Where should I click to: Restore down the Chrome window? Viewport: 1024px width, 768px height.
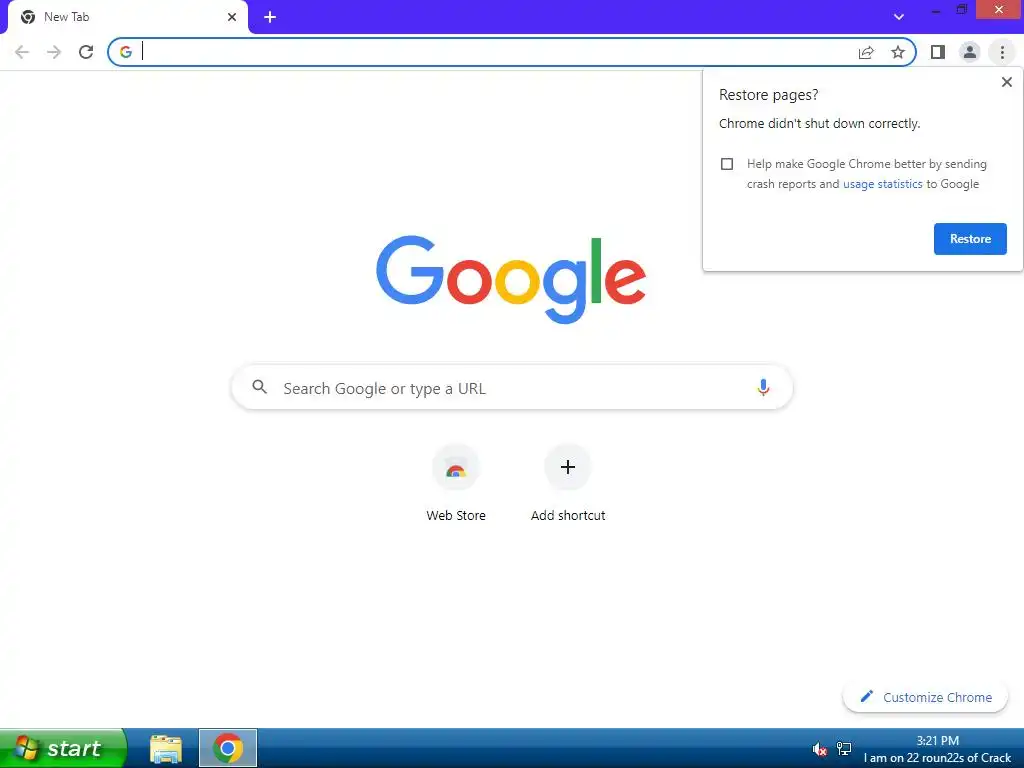point(962,10)
